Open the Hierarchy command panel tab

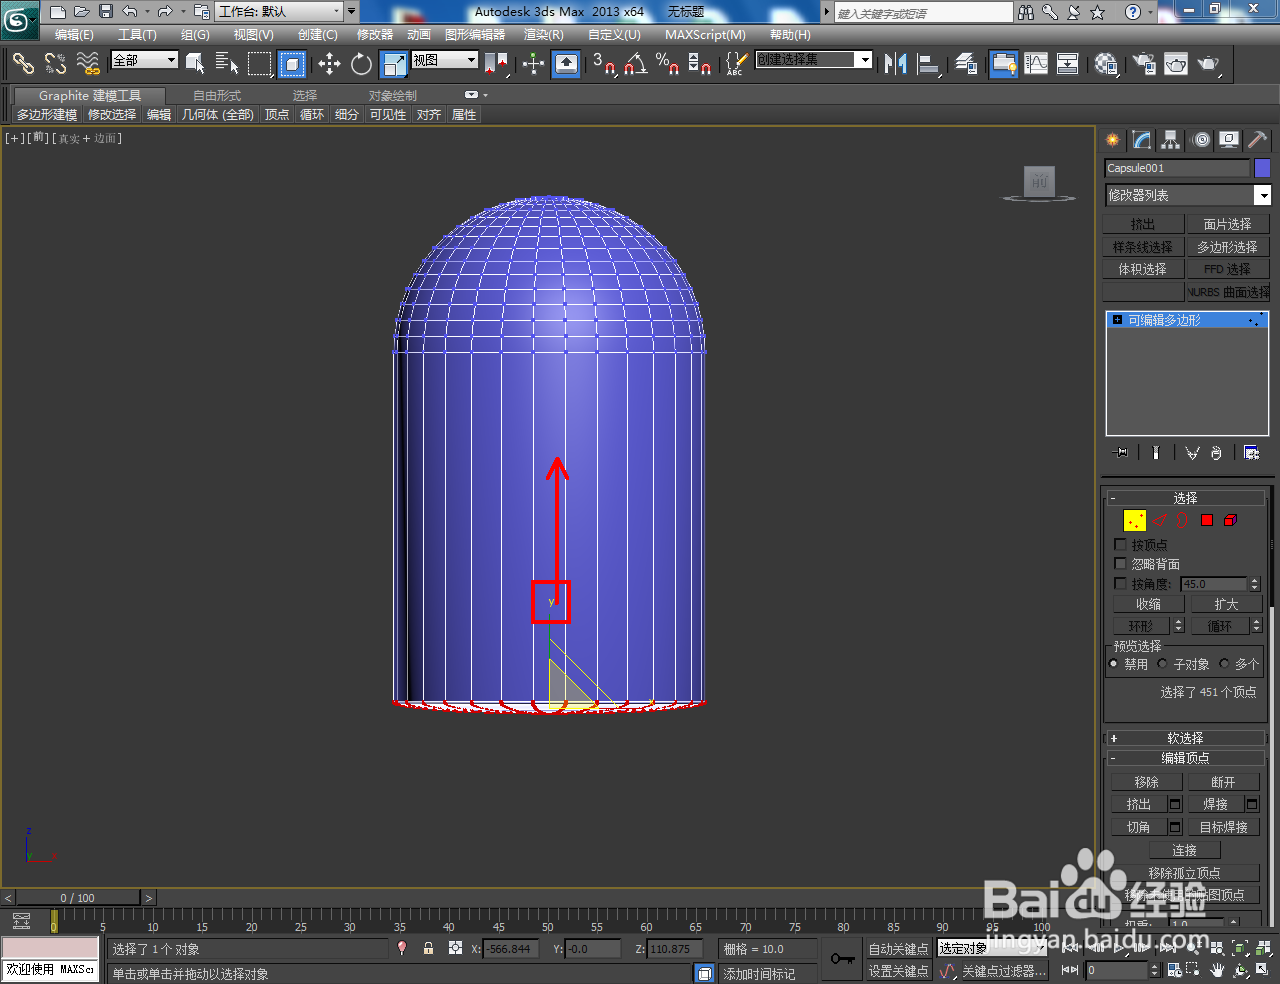(x=1170, y=140)
